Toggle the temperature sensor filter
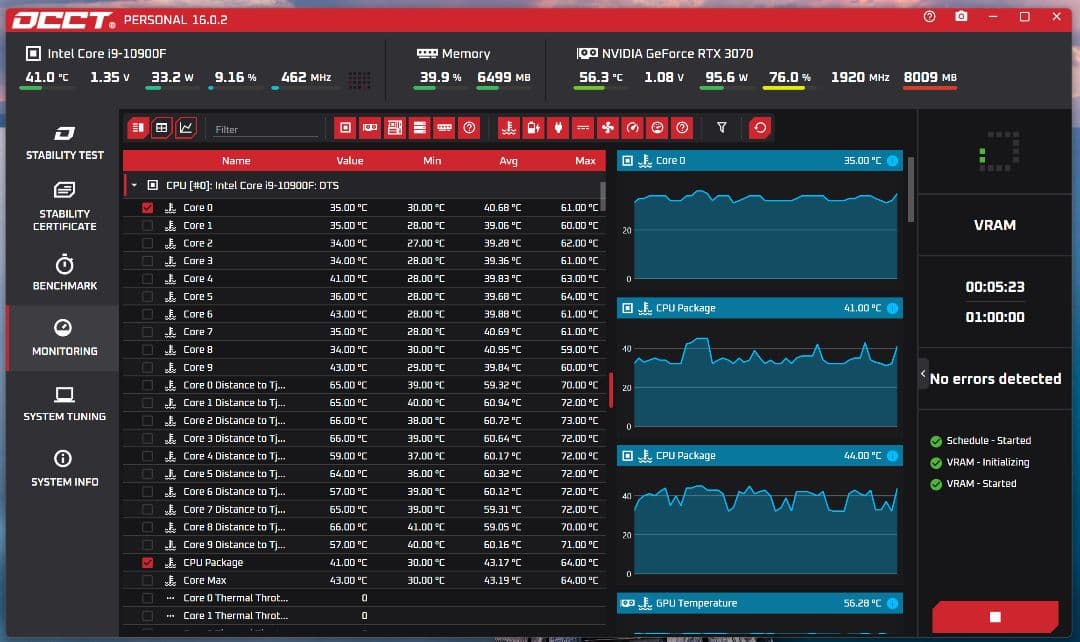 pyautogui.click(x=510, y=128)
